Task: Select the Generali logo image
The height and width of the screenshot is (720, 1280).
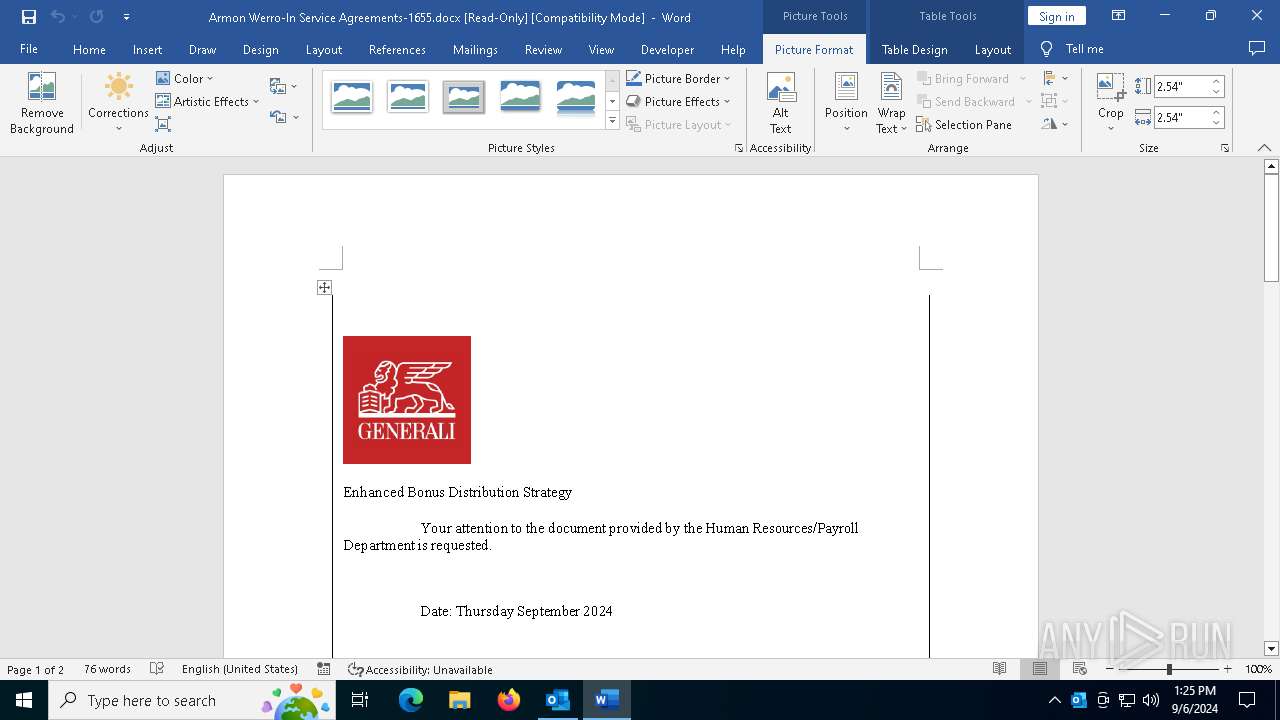Action: point(407,400)
